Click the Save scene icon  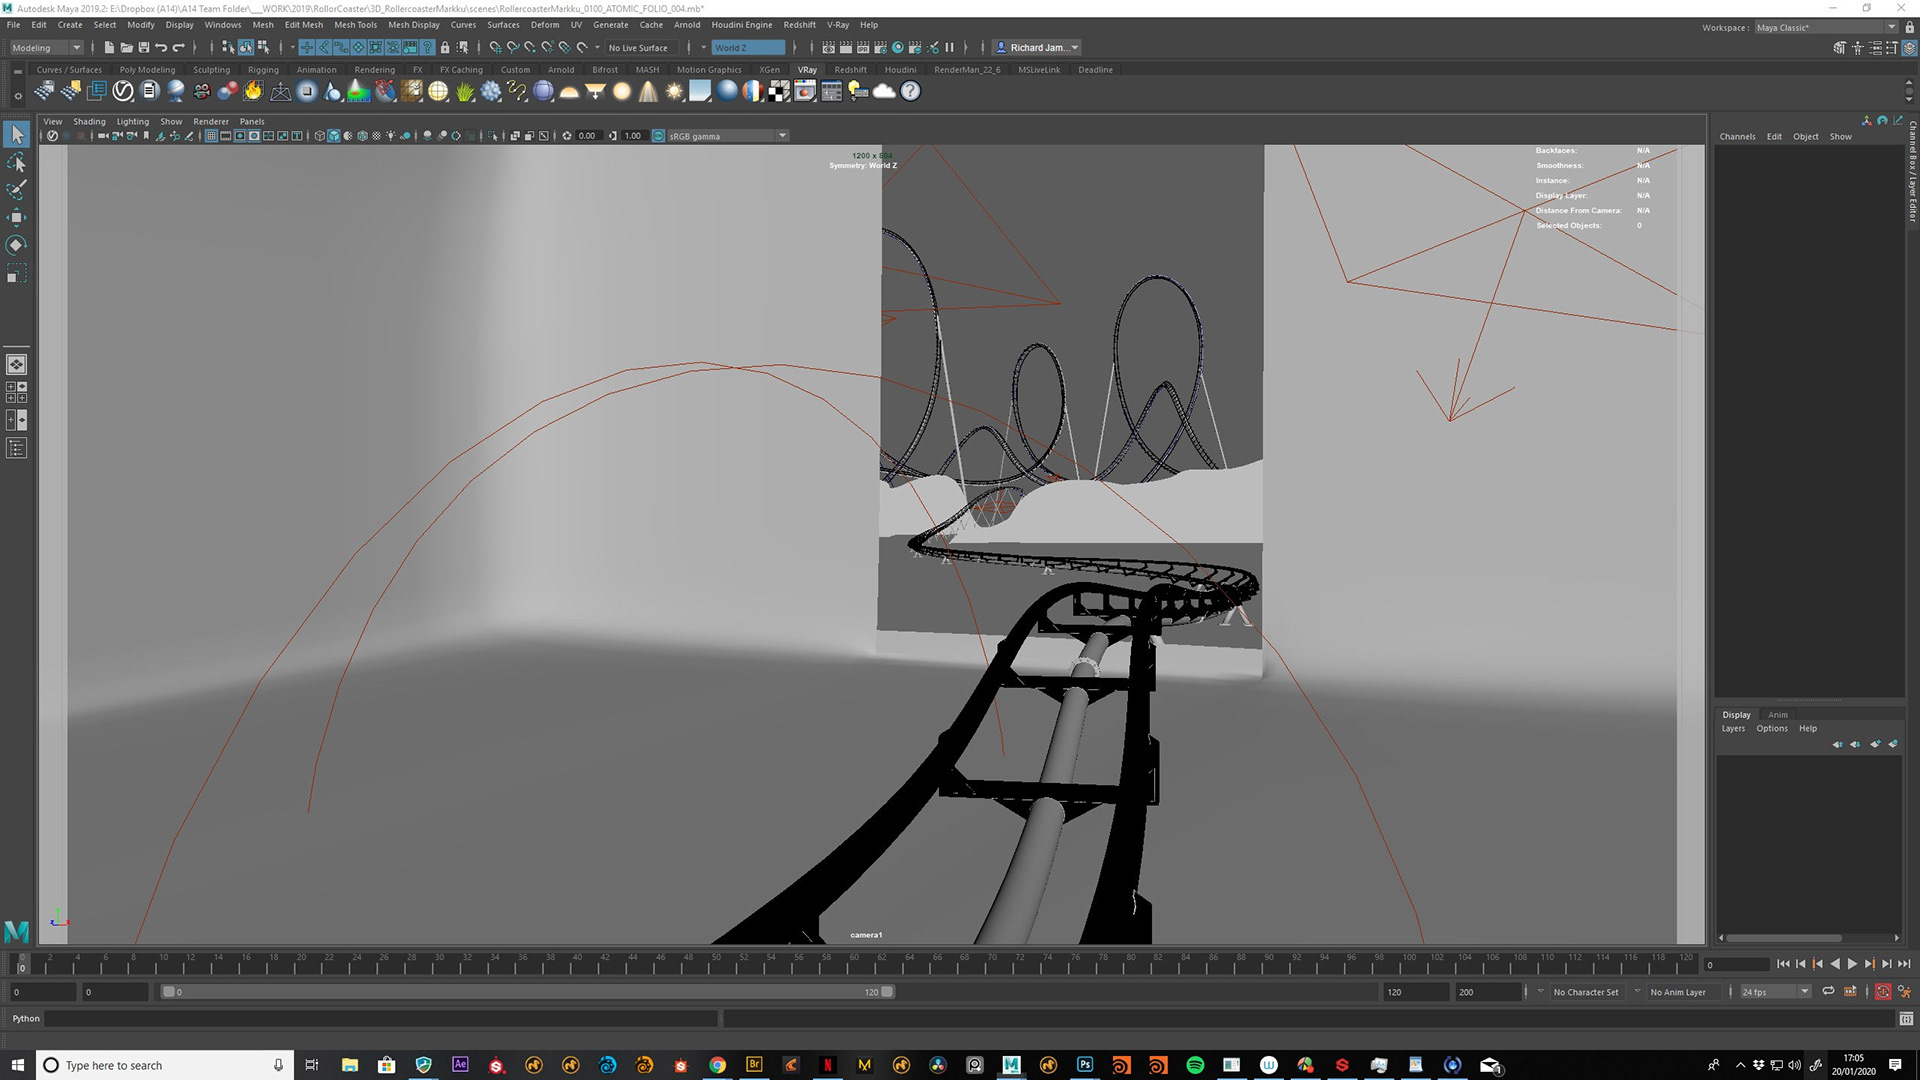144,47
